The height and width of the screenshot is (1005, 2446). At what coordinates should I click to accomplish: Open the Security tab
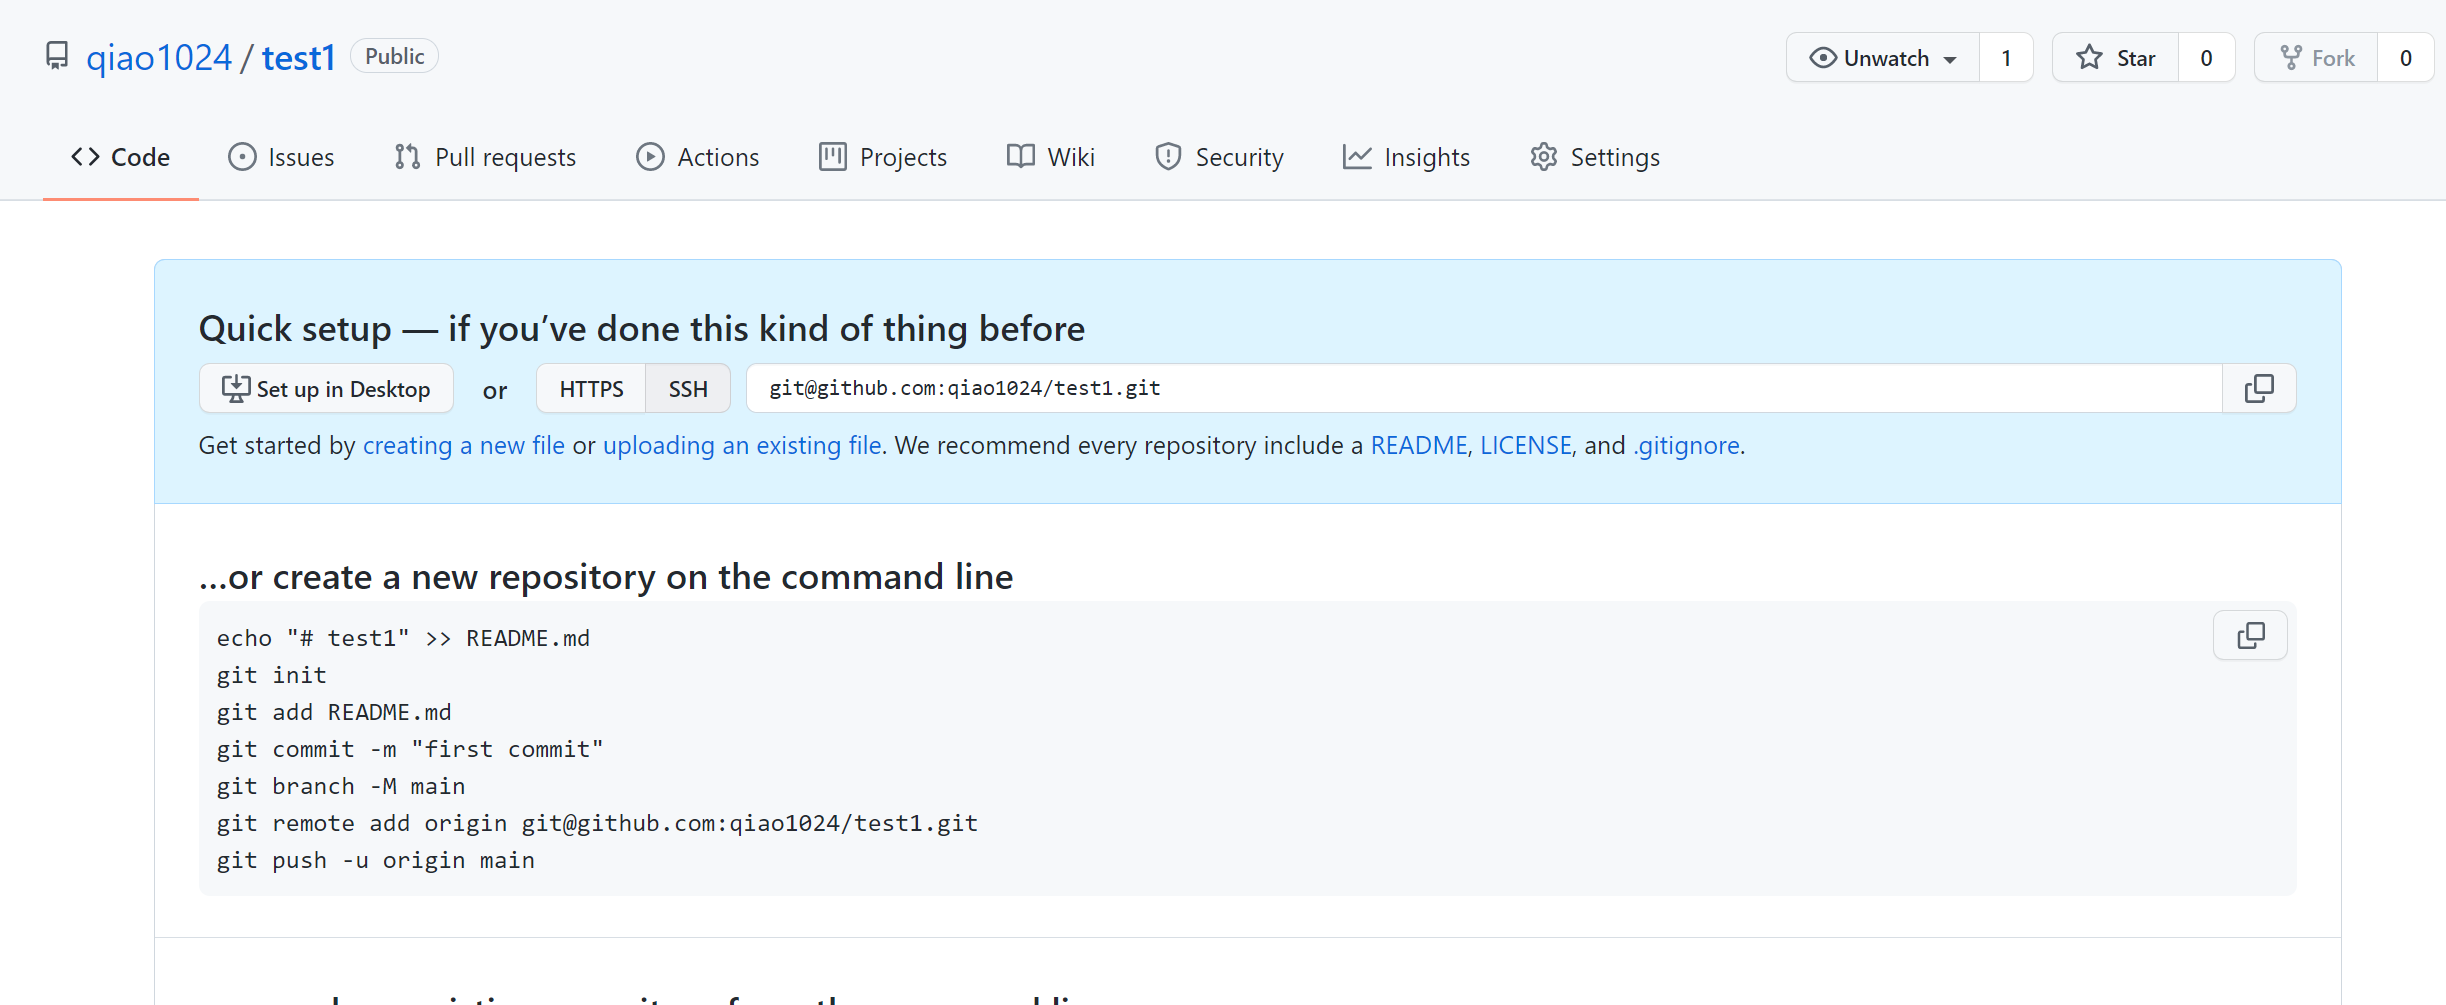(x=1219, y=157)
